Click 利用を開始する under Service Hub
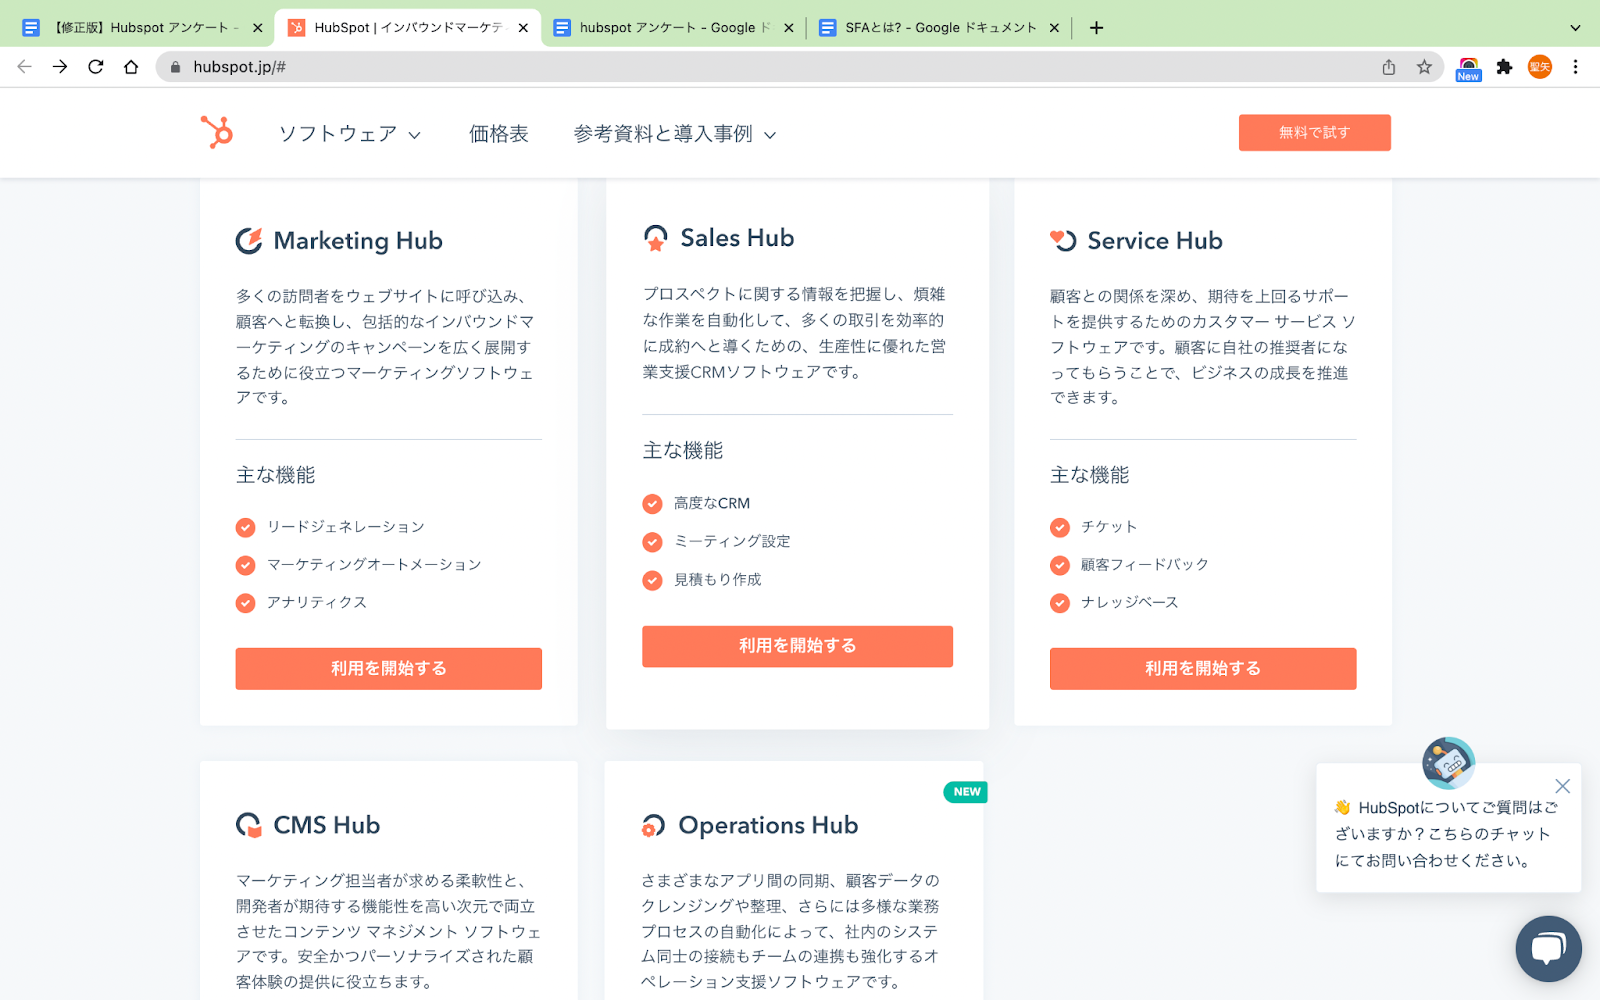1600x1000 pixels. 1203,668
